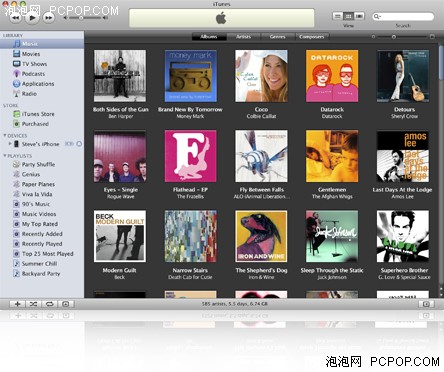
Task: Click the Play button
Action: pos(32,17)
